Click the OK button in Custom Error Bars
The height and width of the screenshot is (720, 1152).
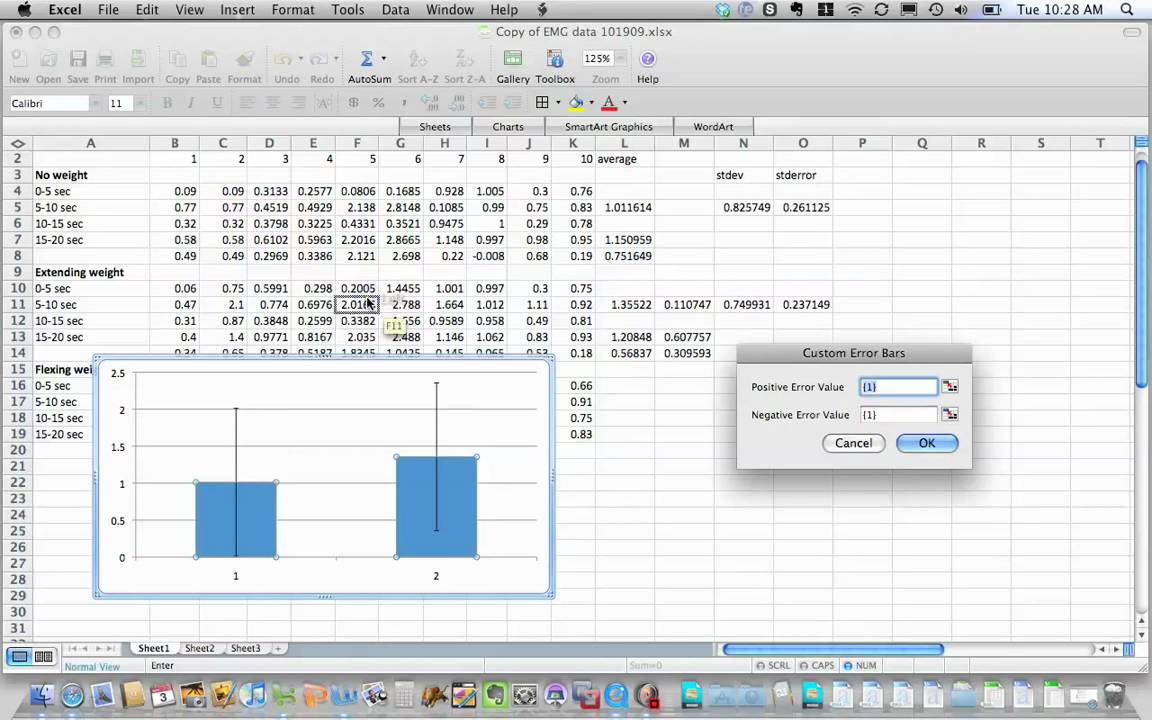(927, 443)
